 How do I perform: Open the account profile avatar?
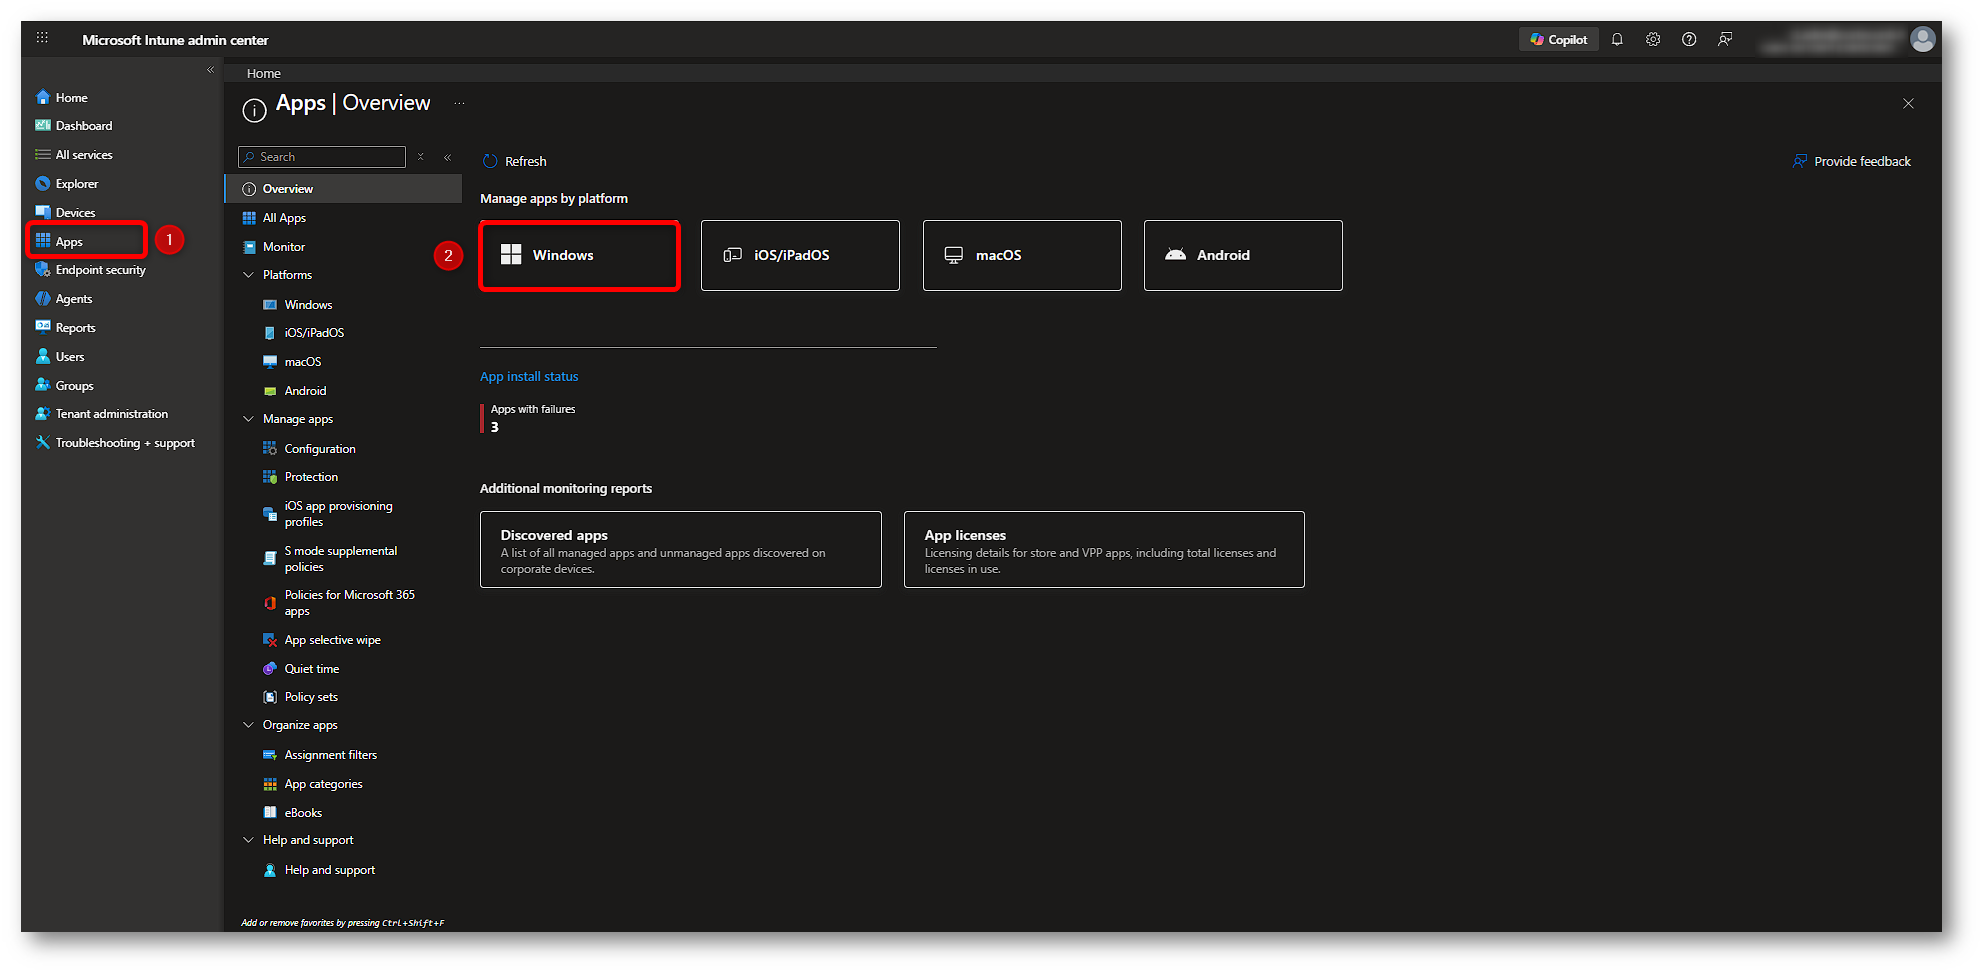tap(1922, 40)
